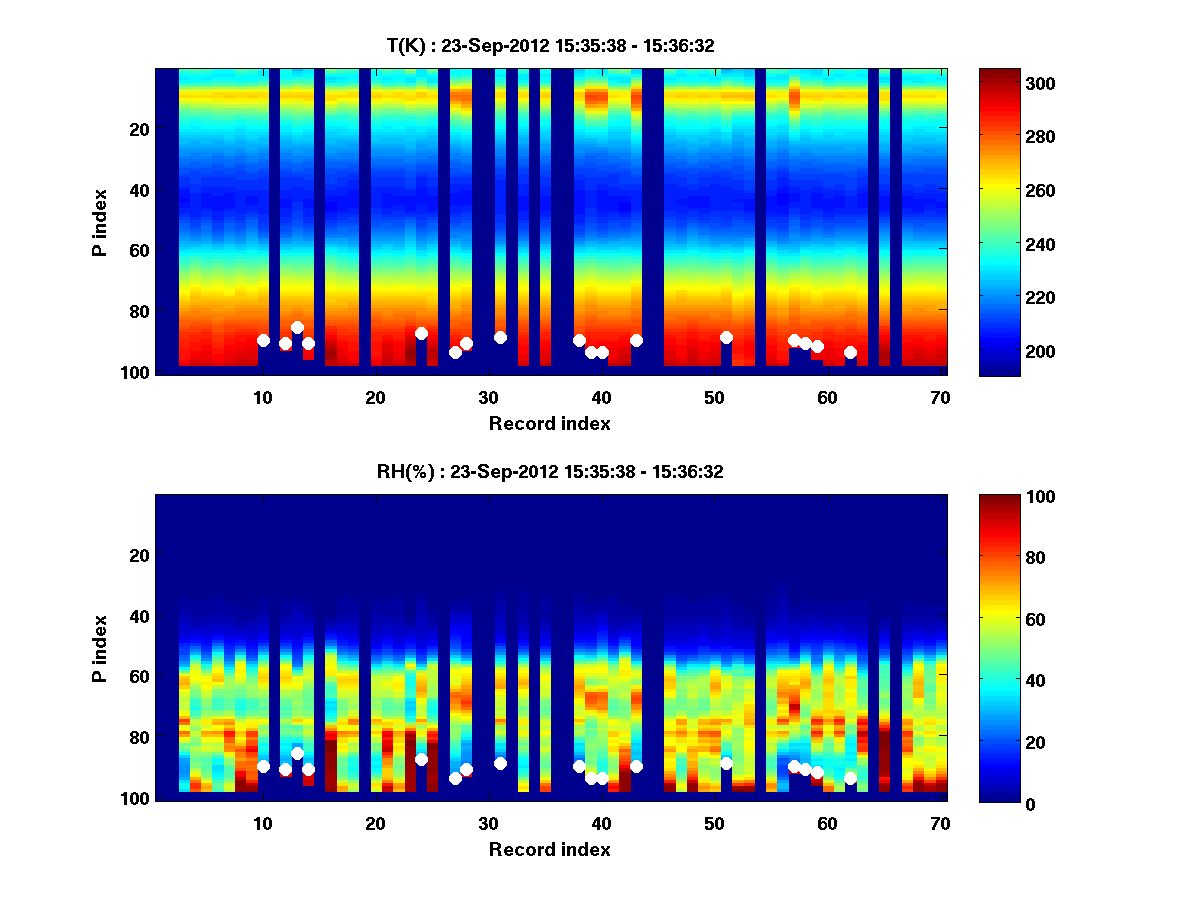Click the white marker at record 51 in temperature plot
Image resolution: width=1200 pixels, height=900 pixels.
(x=726, y=338)
